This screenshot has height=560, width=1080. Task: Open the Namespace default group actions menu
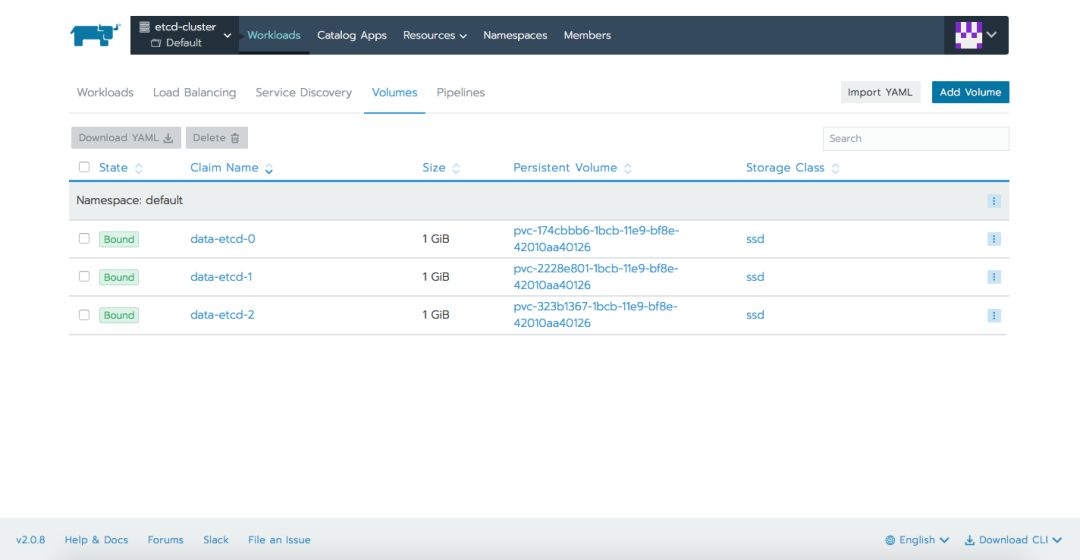click(x=993, y=201)
